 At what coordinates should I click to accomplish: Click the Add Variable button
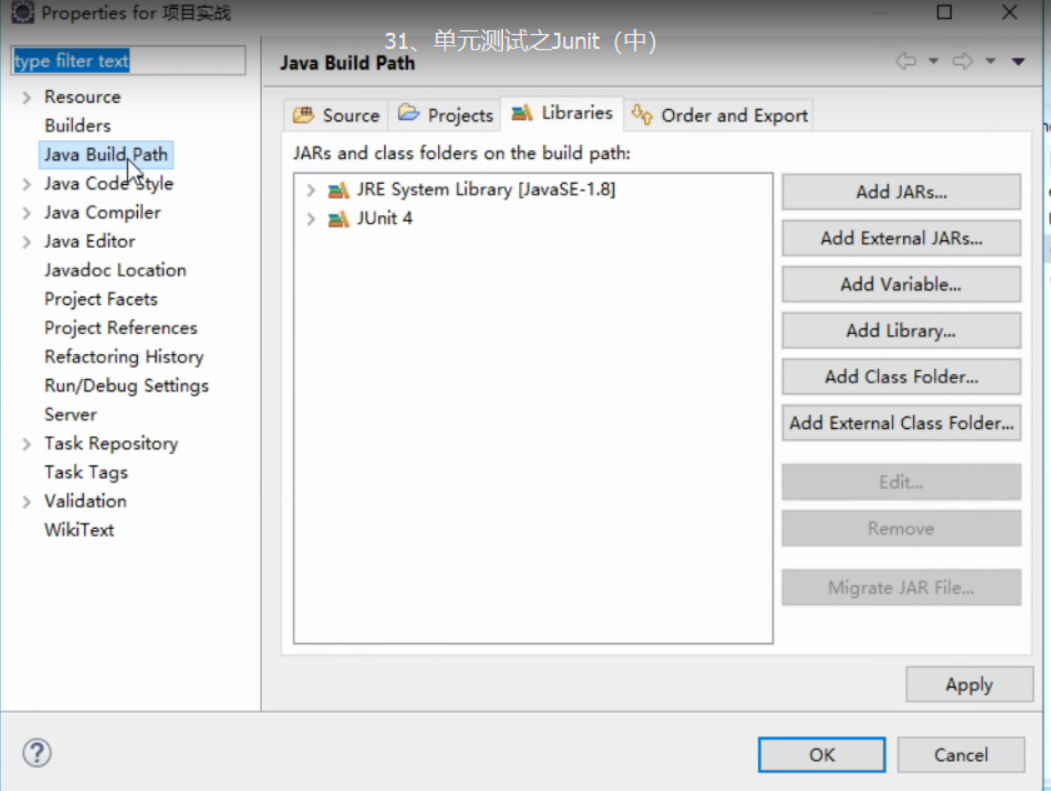pos(901,285)
